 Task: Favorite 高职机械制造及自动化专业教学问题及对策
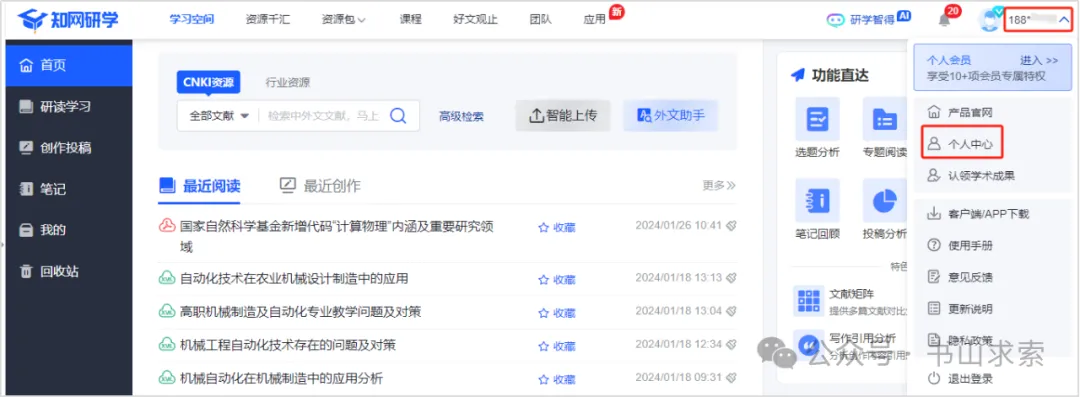pyautogui.click(x=557, y=312)
